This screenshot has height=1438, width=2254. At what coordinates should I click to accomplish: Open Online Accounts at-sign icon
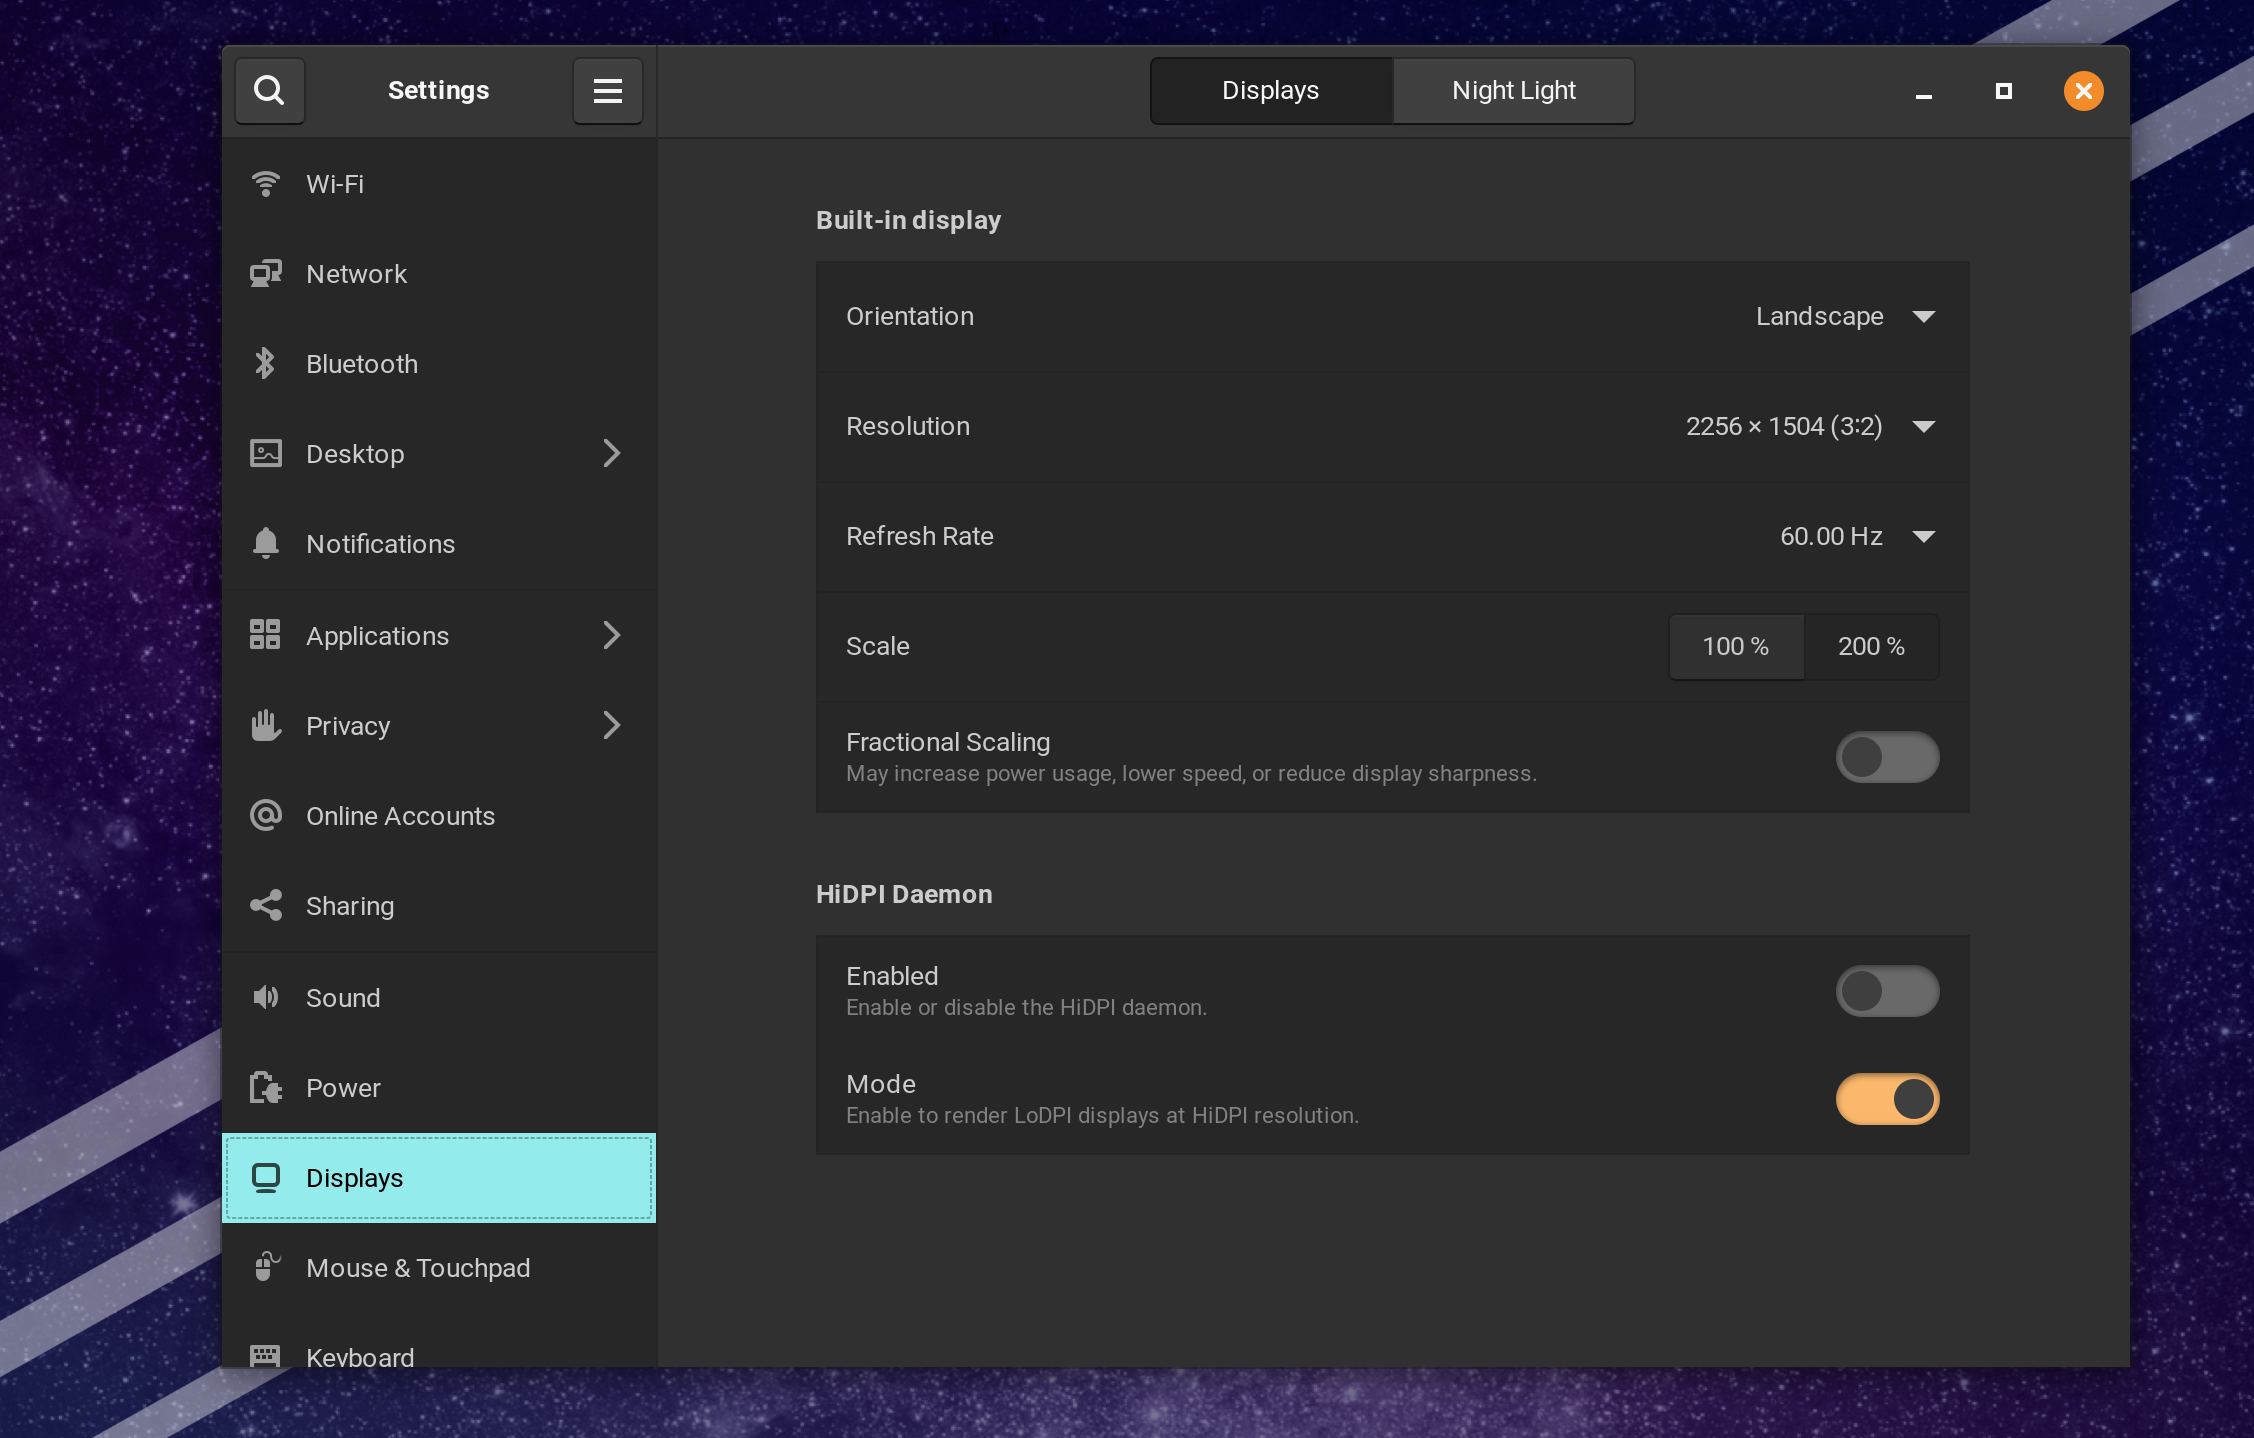(265, 816)
